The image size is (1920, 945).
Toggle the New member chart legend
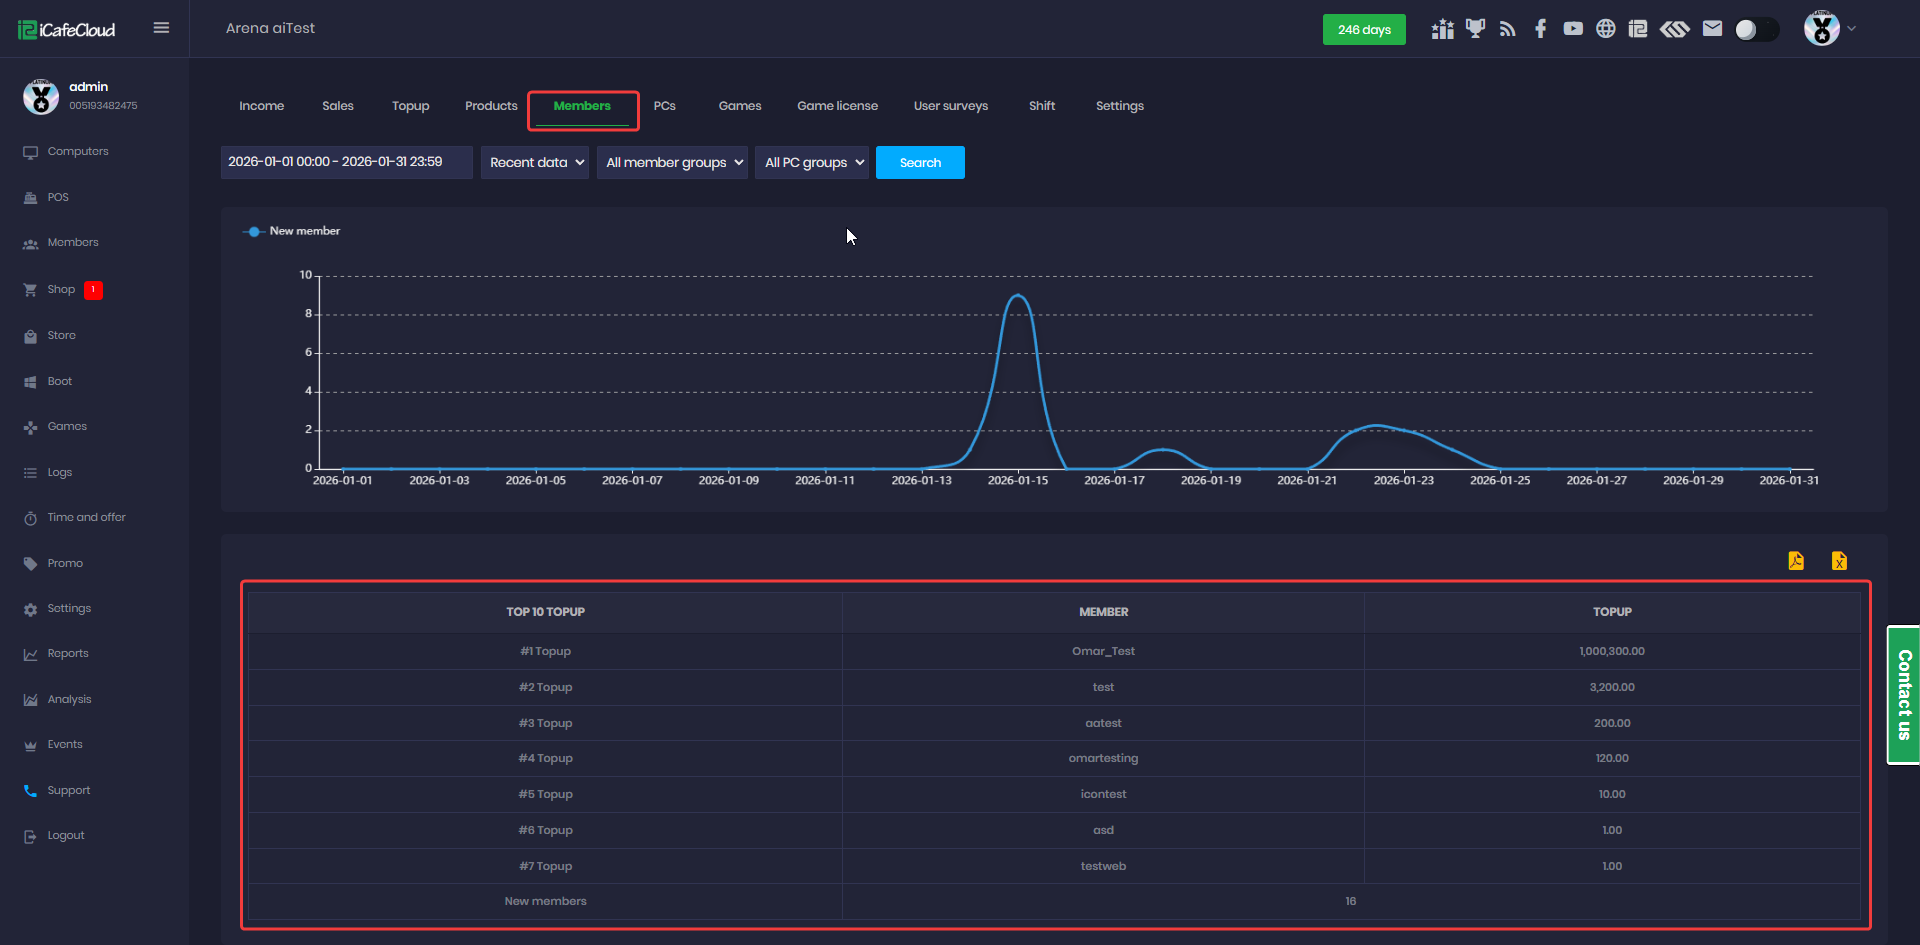pyautogui.click(x=292, y=231)
